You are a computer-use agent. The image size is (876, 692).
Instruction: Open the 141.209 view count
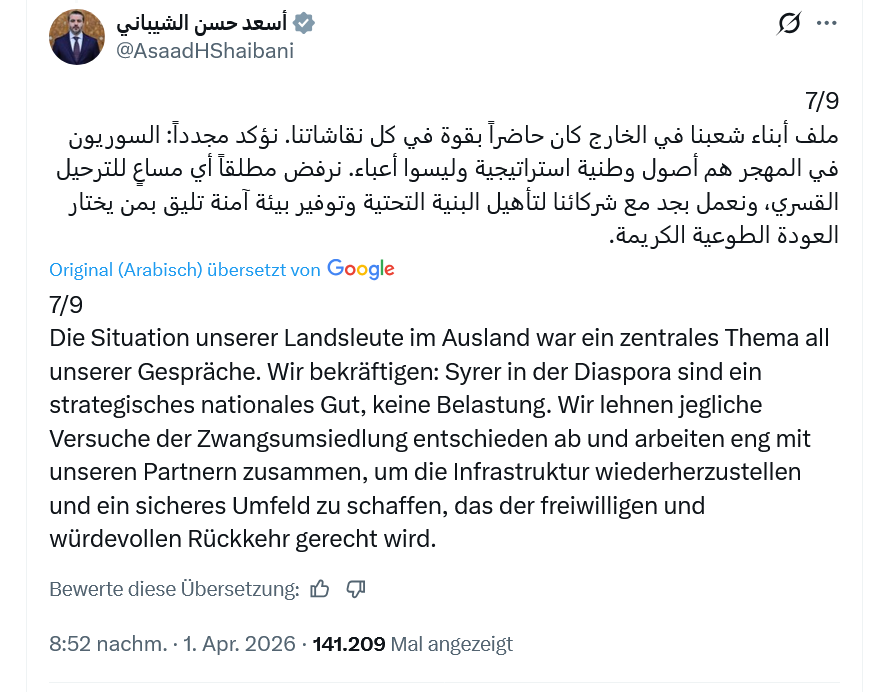tap(349, 644)
